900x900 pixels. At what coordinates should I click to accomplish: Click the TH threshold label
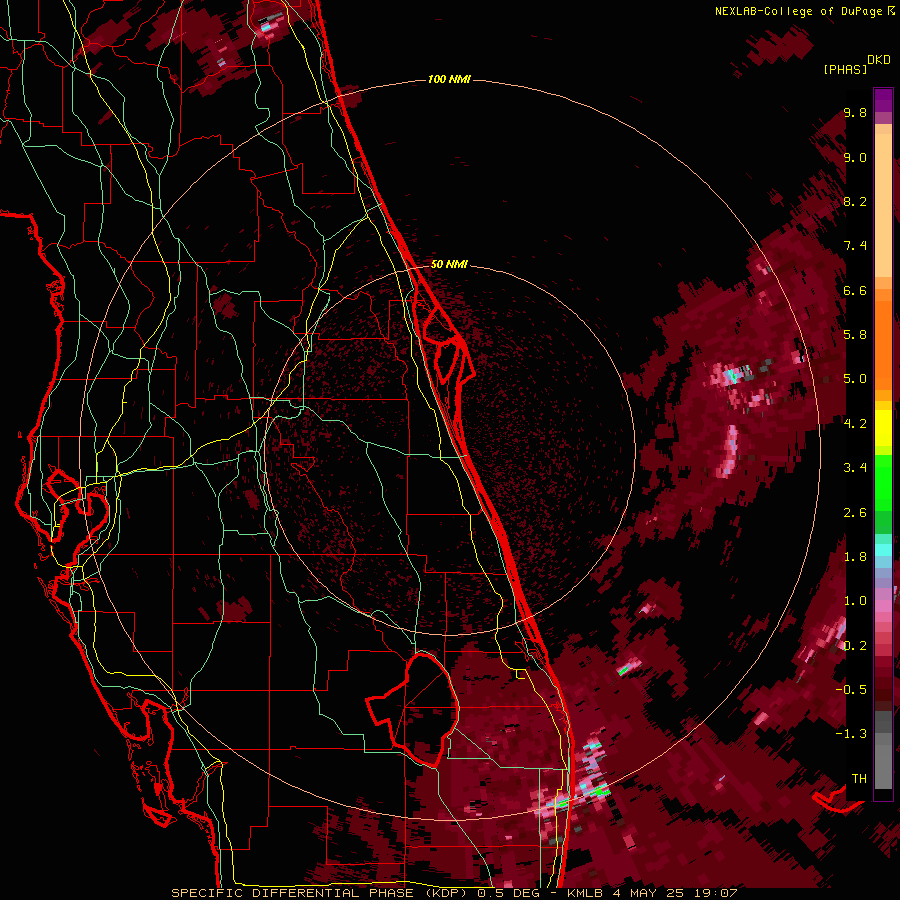pos(859,779)
